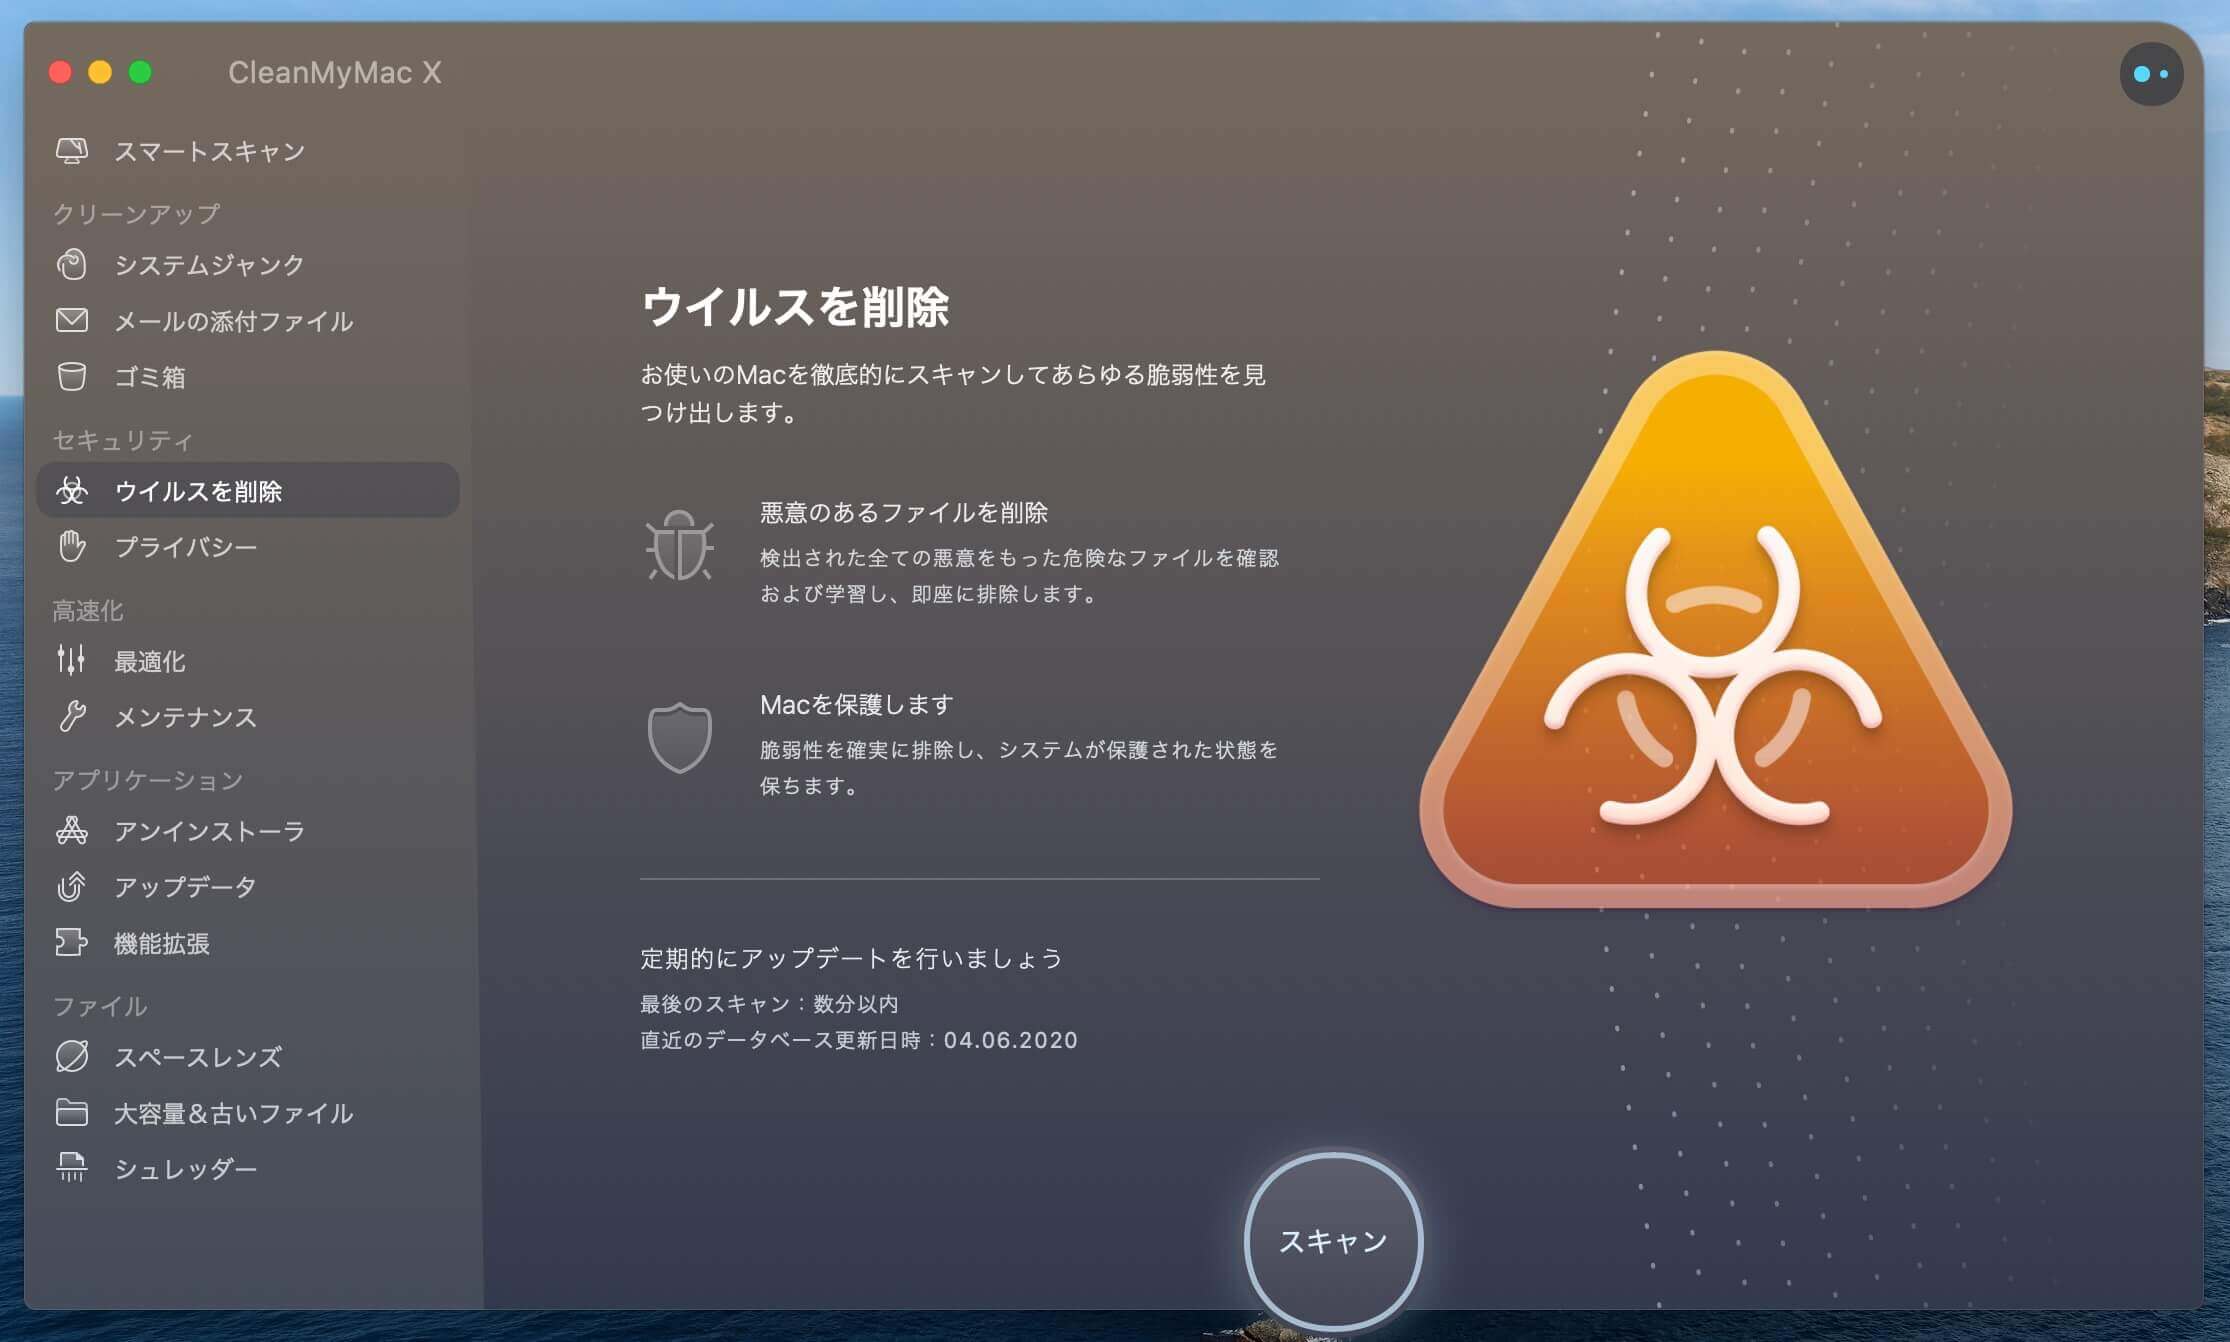
Task: Open the Space Lens icon
Action: point(71,1057)
